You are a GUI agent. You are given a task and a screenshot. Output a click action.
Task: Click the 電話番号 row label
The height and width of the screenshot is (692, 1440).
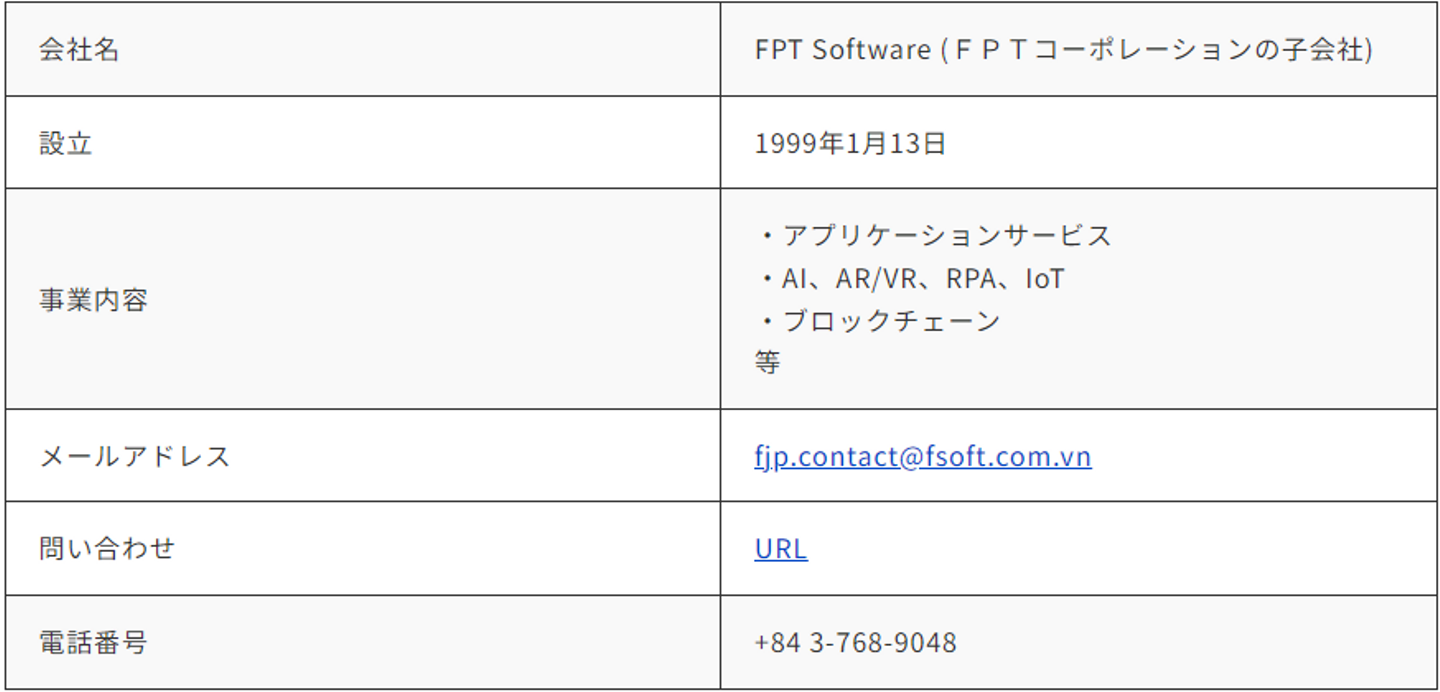(x=93, y=642)
